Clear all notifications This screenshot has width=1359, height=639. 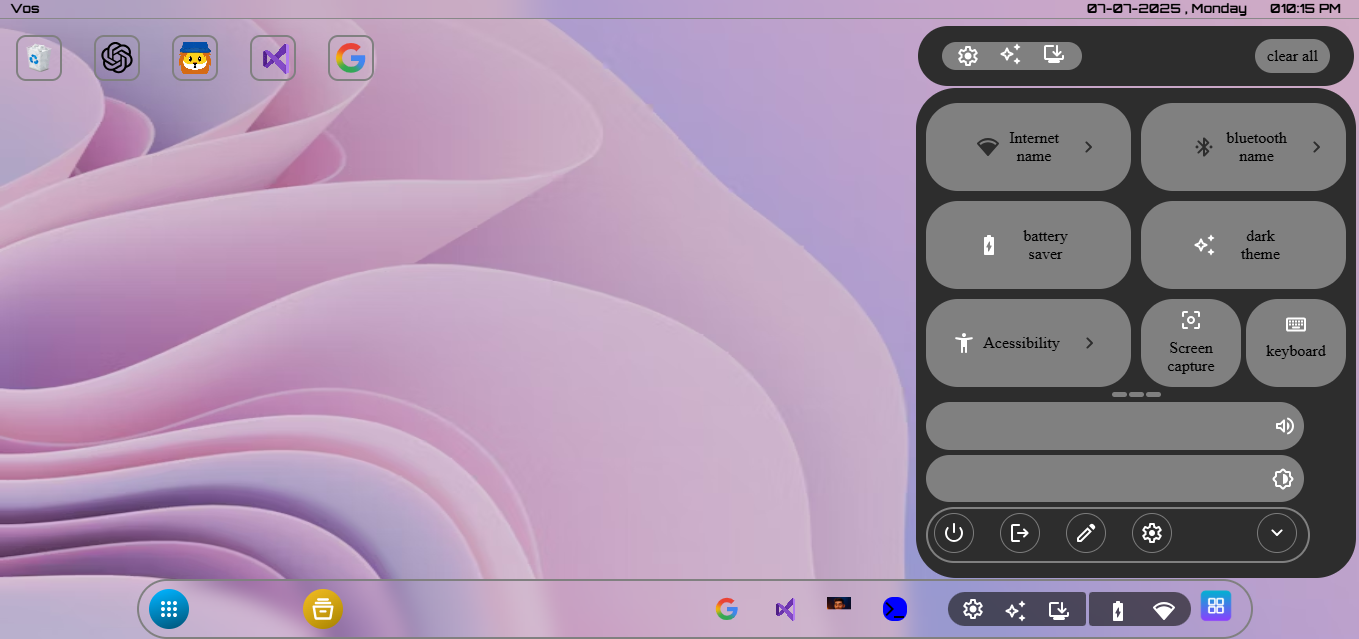[1292, 56]
